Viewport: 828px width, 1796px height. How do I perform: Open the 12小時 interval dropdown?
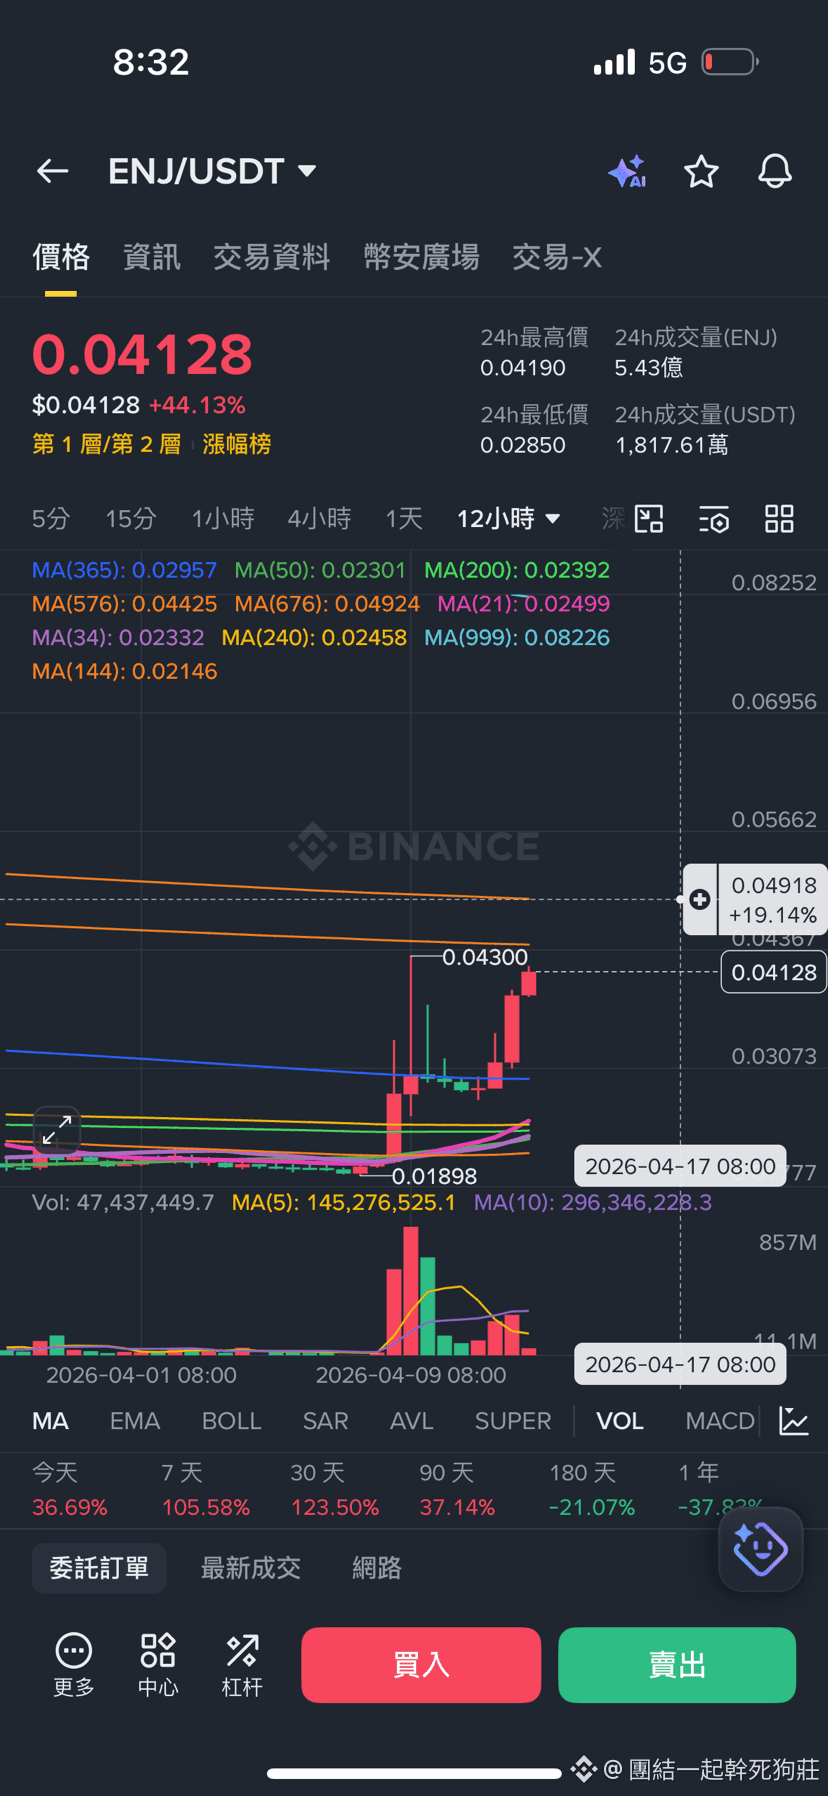tap(508, 519)
